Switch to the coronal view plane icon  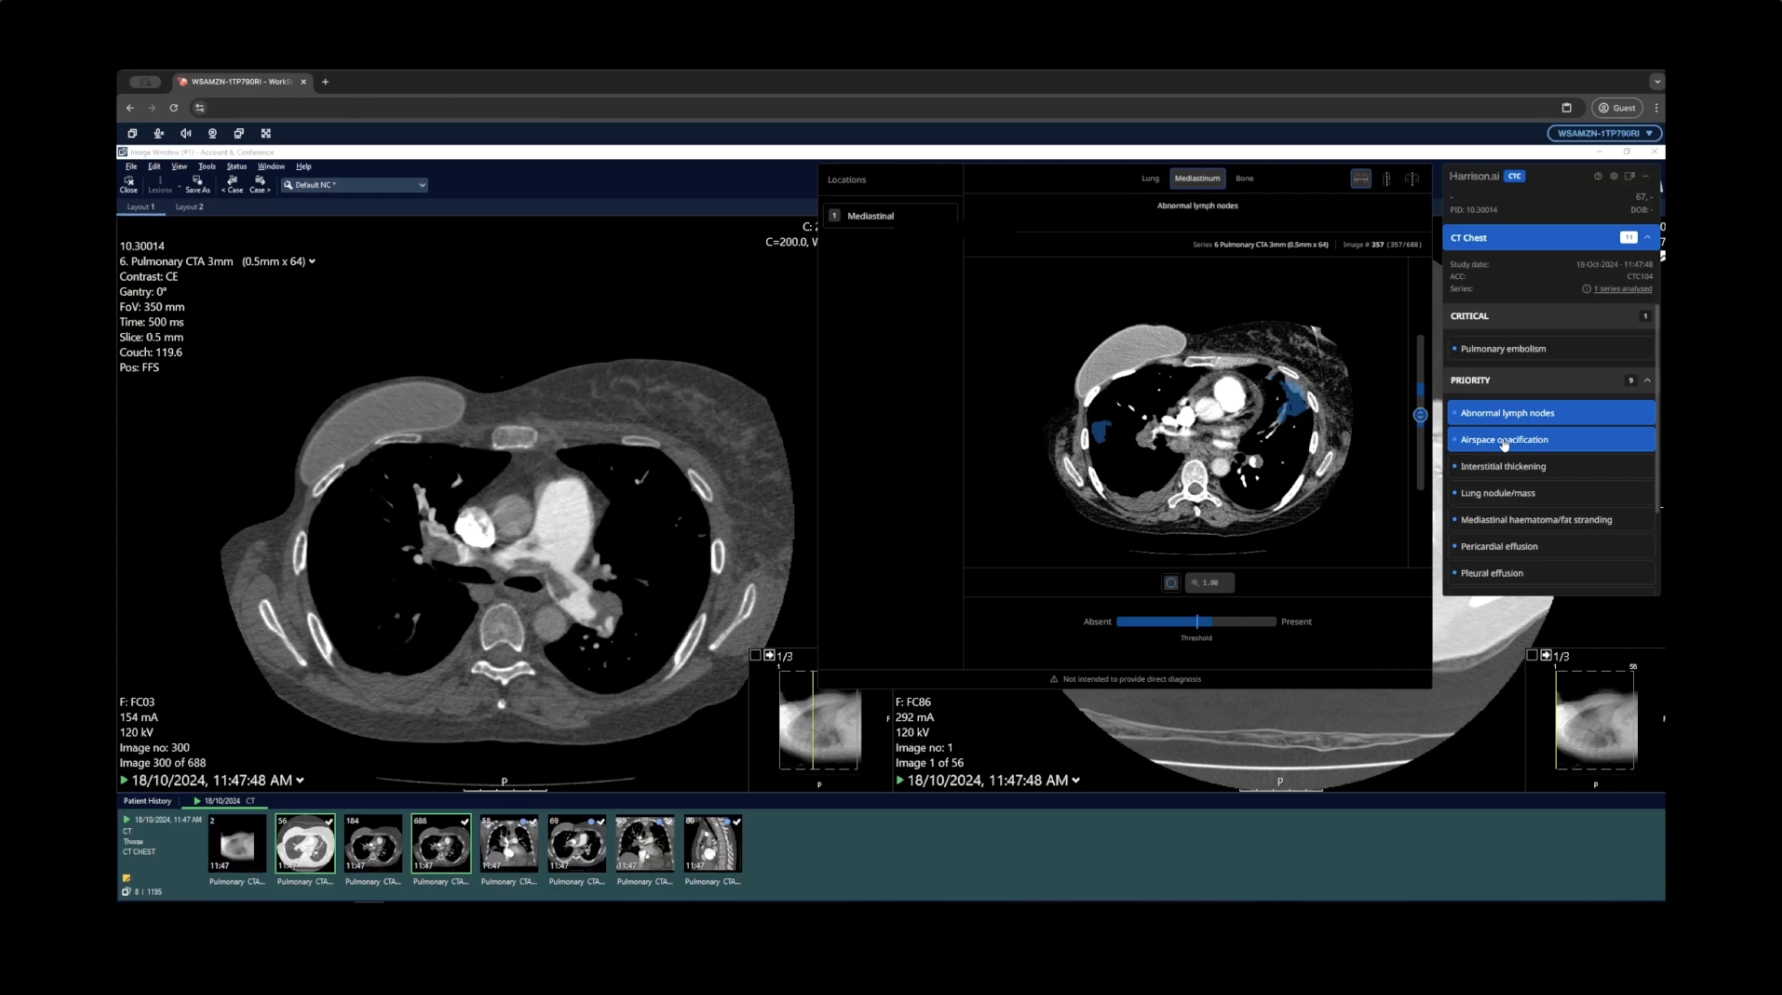click(1412, 179)
